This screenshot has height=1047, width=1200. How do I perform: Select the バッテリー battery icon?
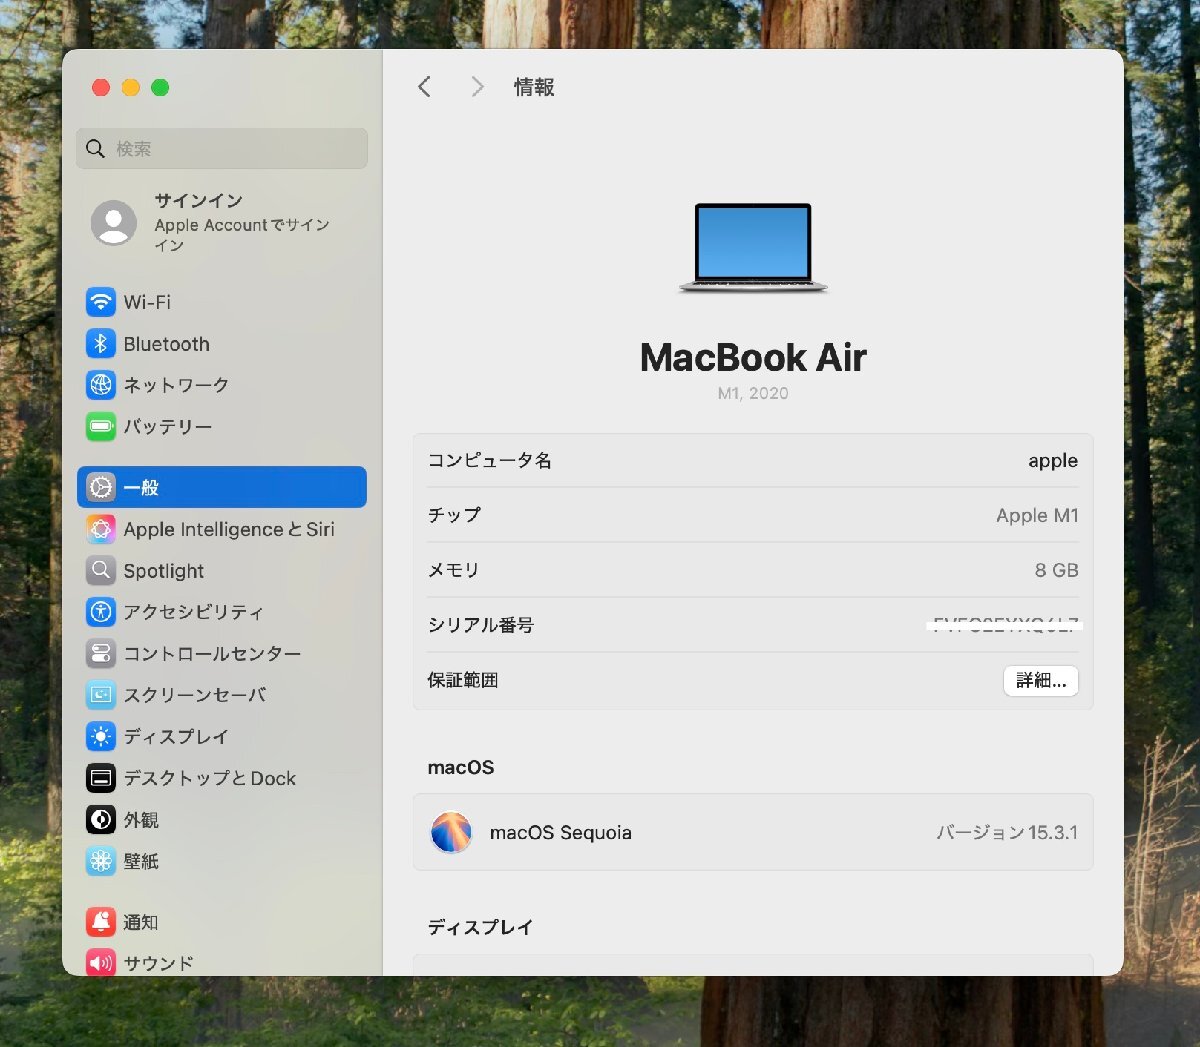click(x=101, y=427)
